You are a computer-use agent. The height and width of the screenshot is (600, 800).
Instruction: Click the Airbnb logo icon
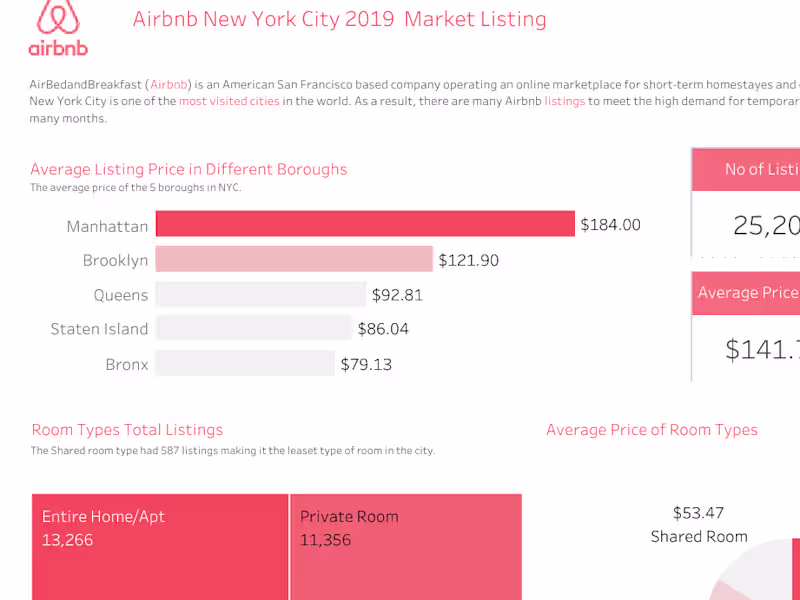[58, 27]
